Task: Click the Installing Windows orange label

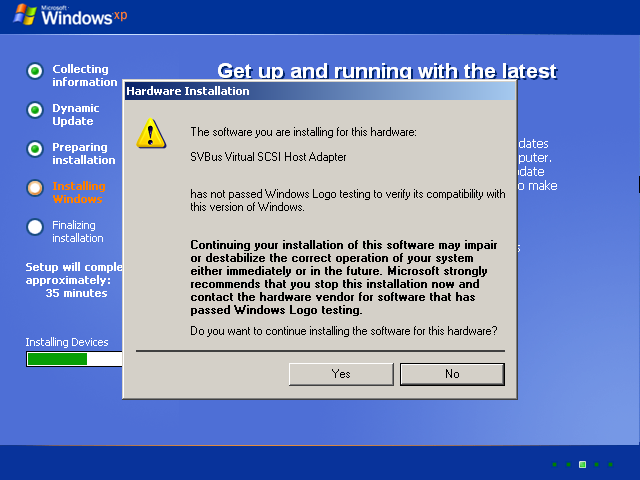Action: click(79, 192)
